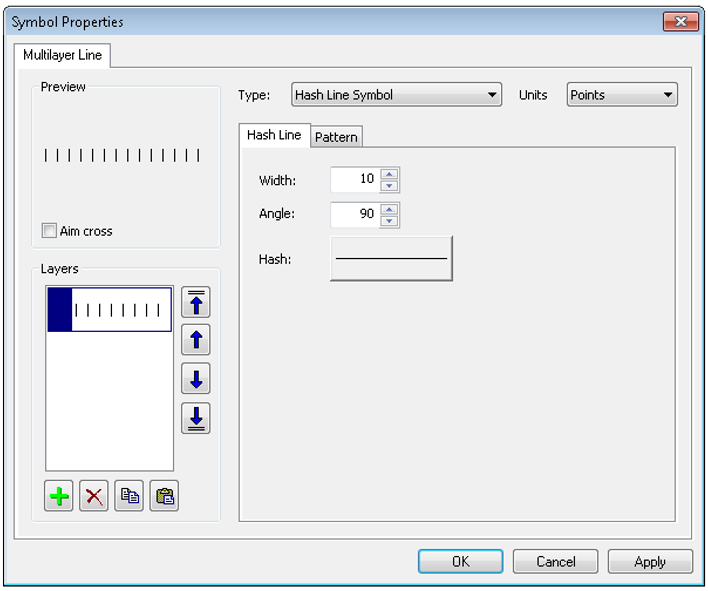
Task: Increase Width value with up spinner
Action: pos(389,174)
